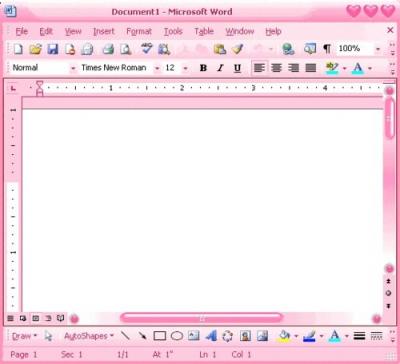Expand the Normal style dropdown
Image resolution: width=400 pixels, height=364 pixels.
(73, 68)
